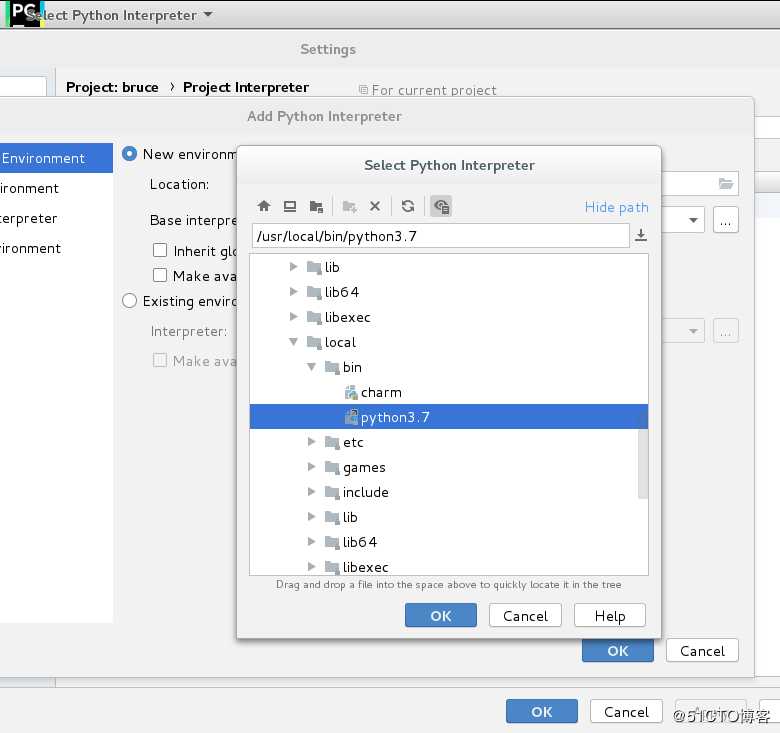Select the Existing environment radio button
The image size is (780, 733).
(x=129, y=301)
